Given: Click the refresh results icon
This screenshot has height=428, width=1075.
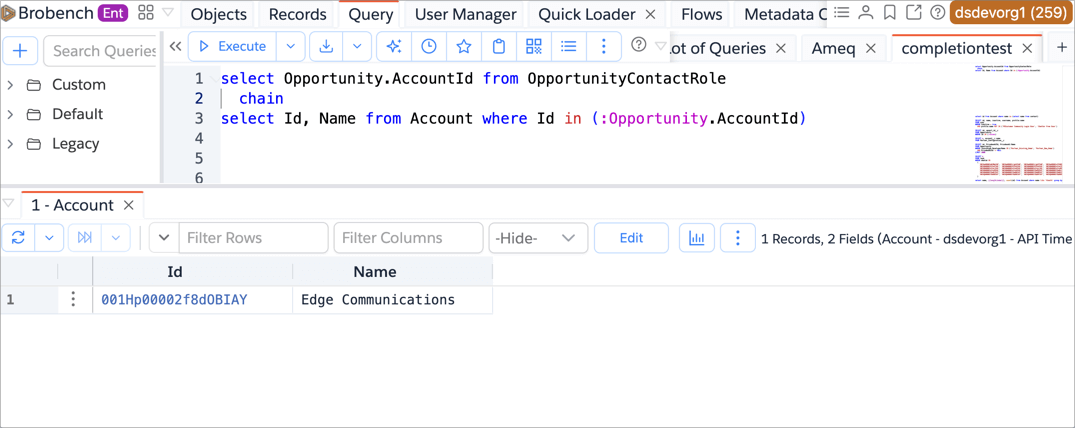Looking at the screenshot, I should 18,238.
